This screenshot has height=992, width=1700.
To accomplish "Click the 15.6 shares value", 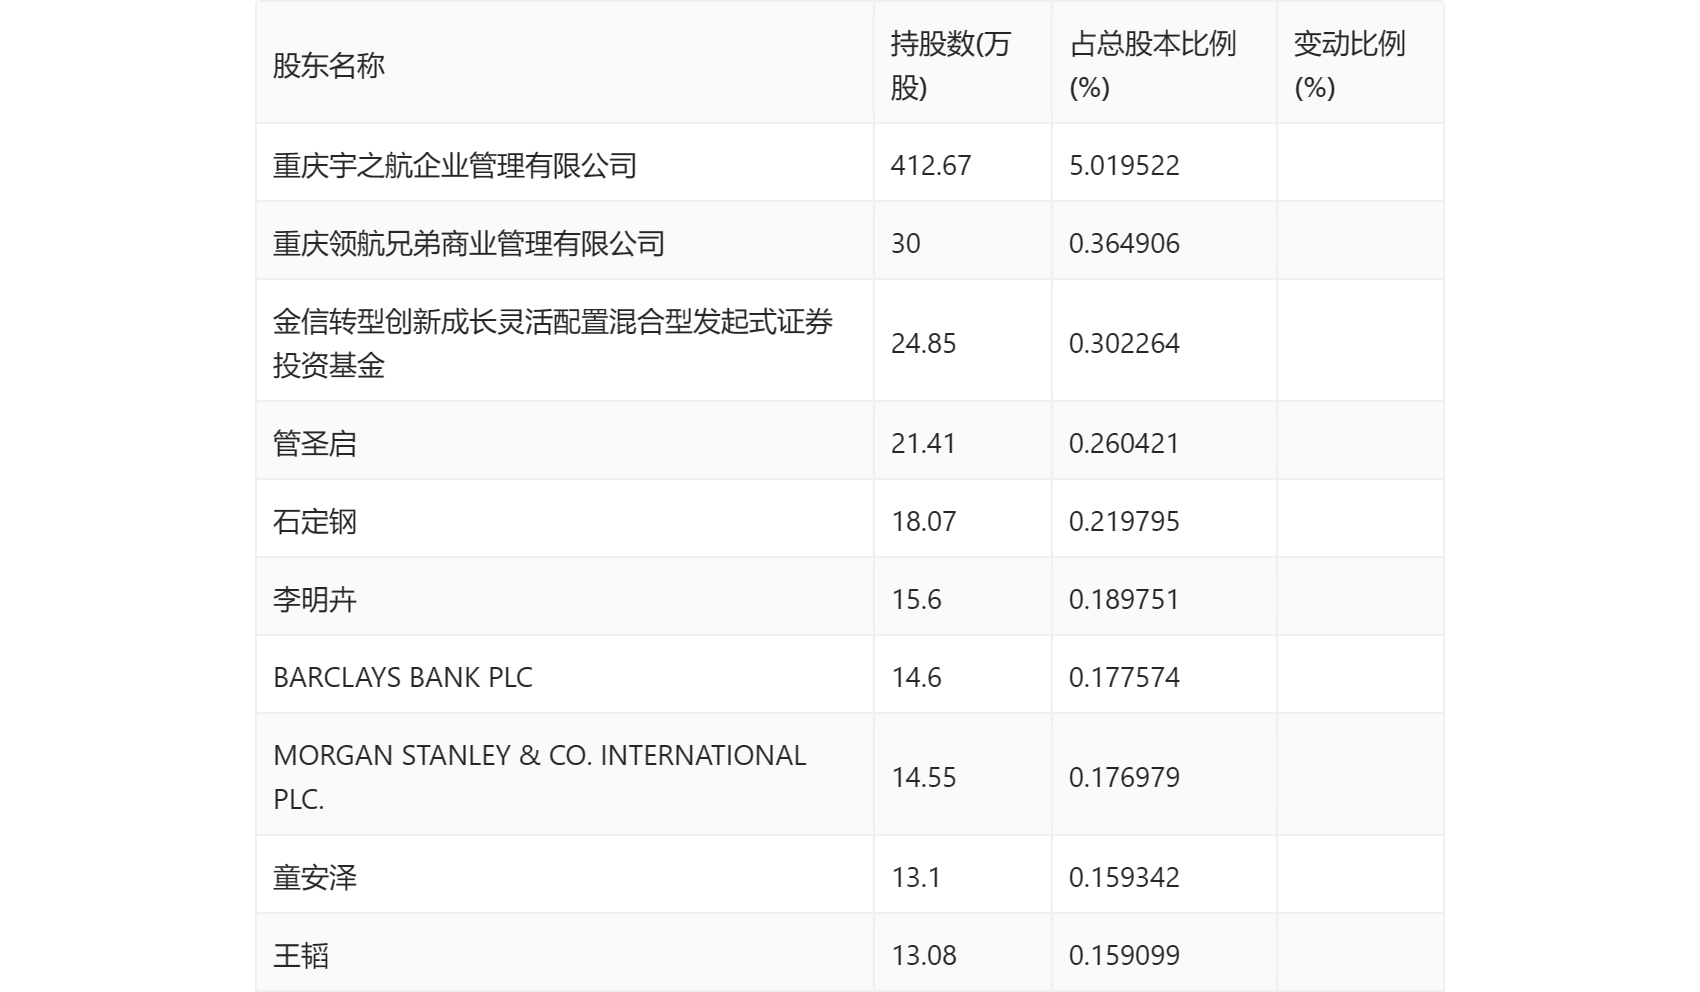I will pos(917,599).
